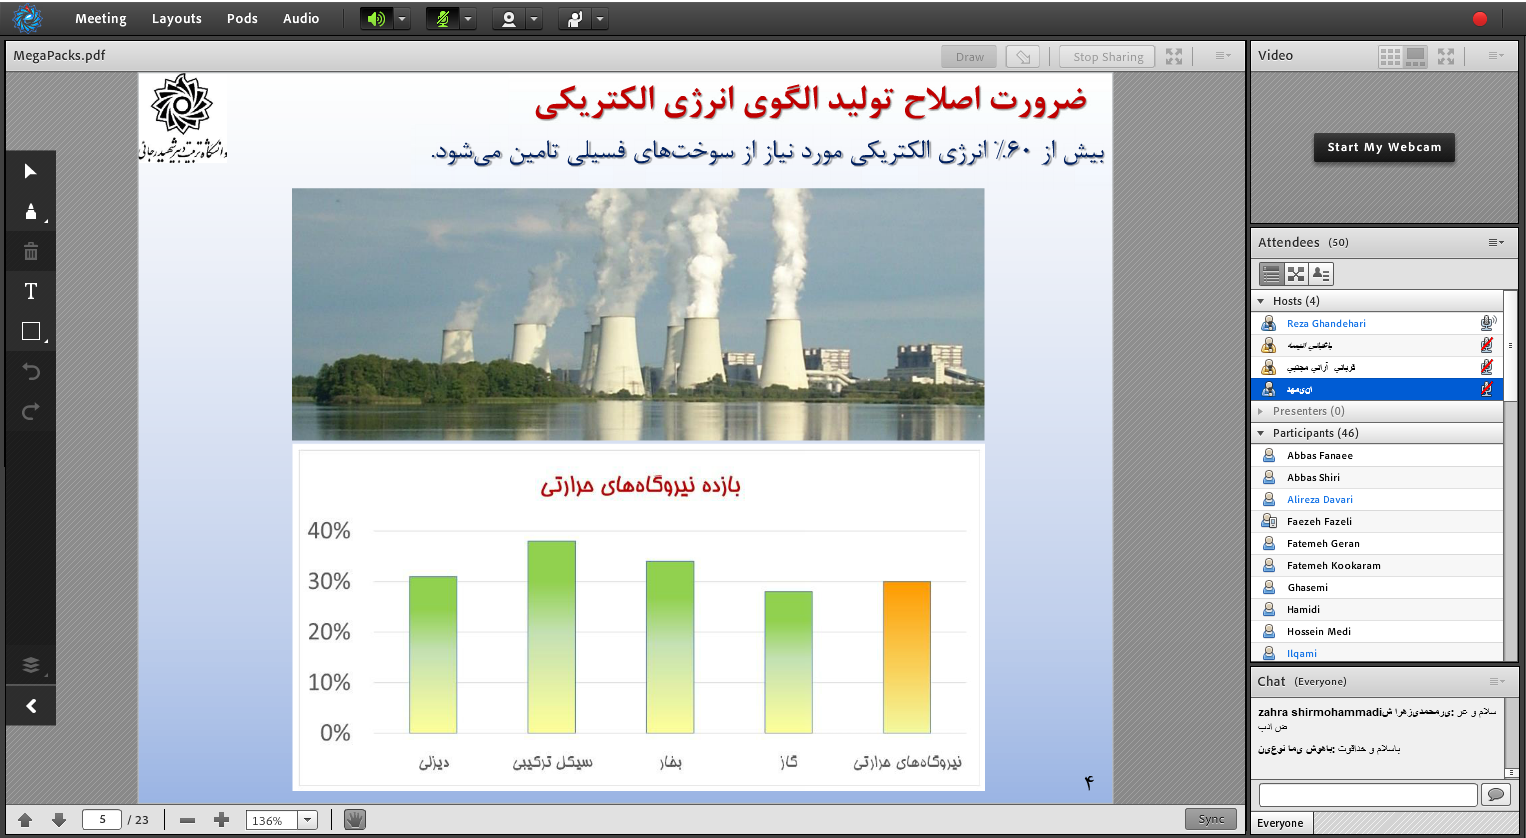This screenshot has width=1526, height=838.
Task: Select the rectangle shape tool
Action: point(30,331)
